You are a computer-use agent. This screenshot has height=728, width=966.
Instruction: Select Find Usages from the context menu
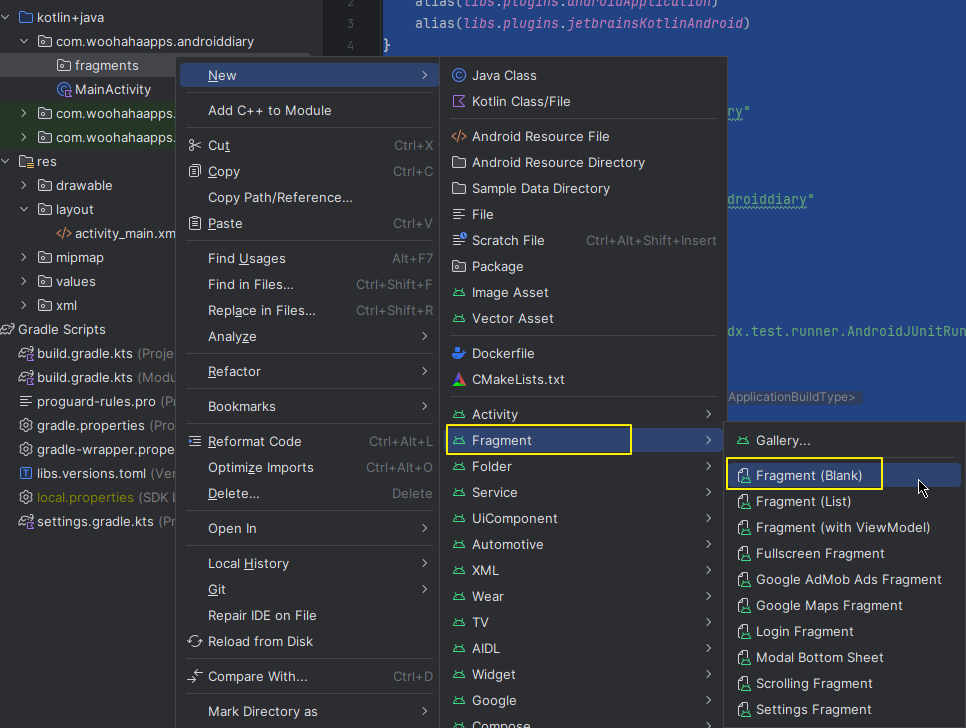coord(309,258)
